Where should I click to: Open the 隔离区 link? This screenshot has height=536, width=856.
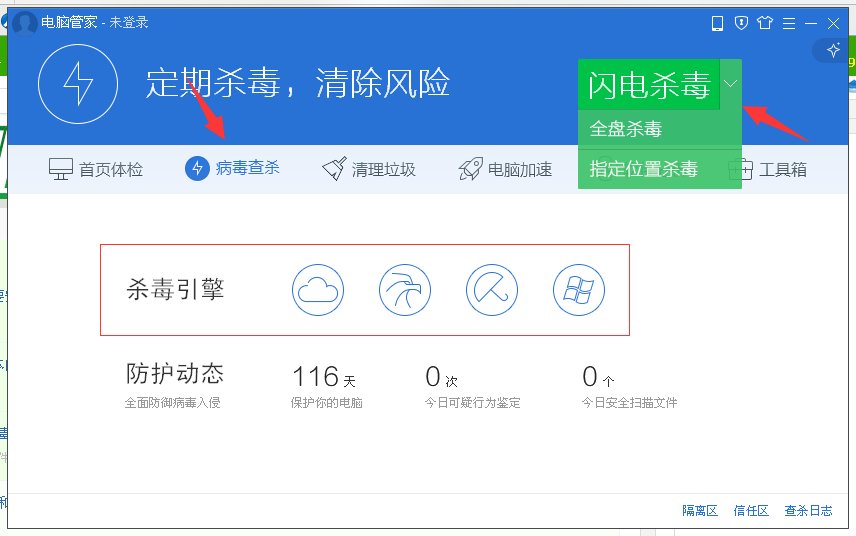tap(700, 511)
